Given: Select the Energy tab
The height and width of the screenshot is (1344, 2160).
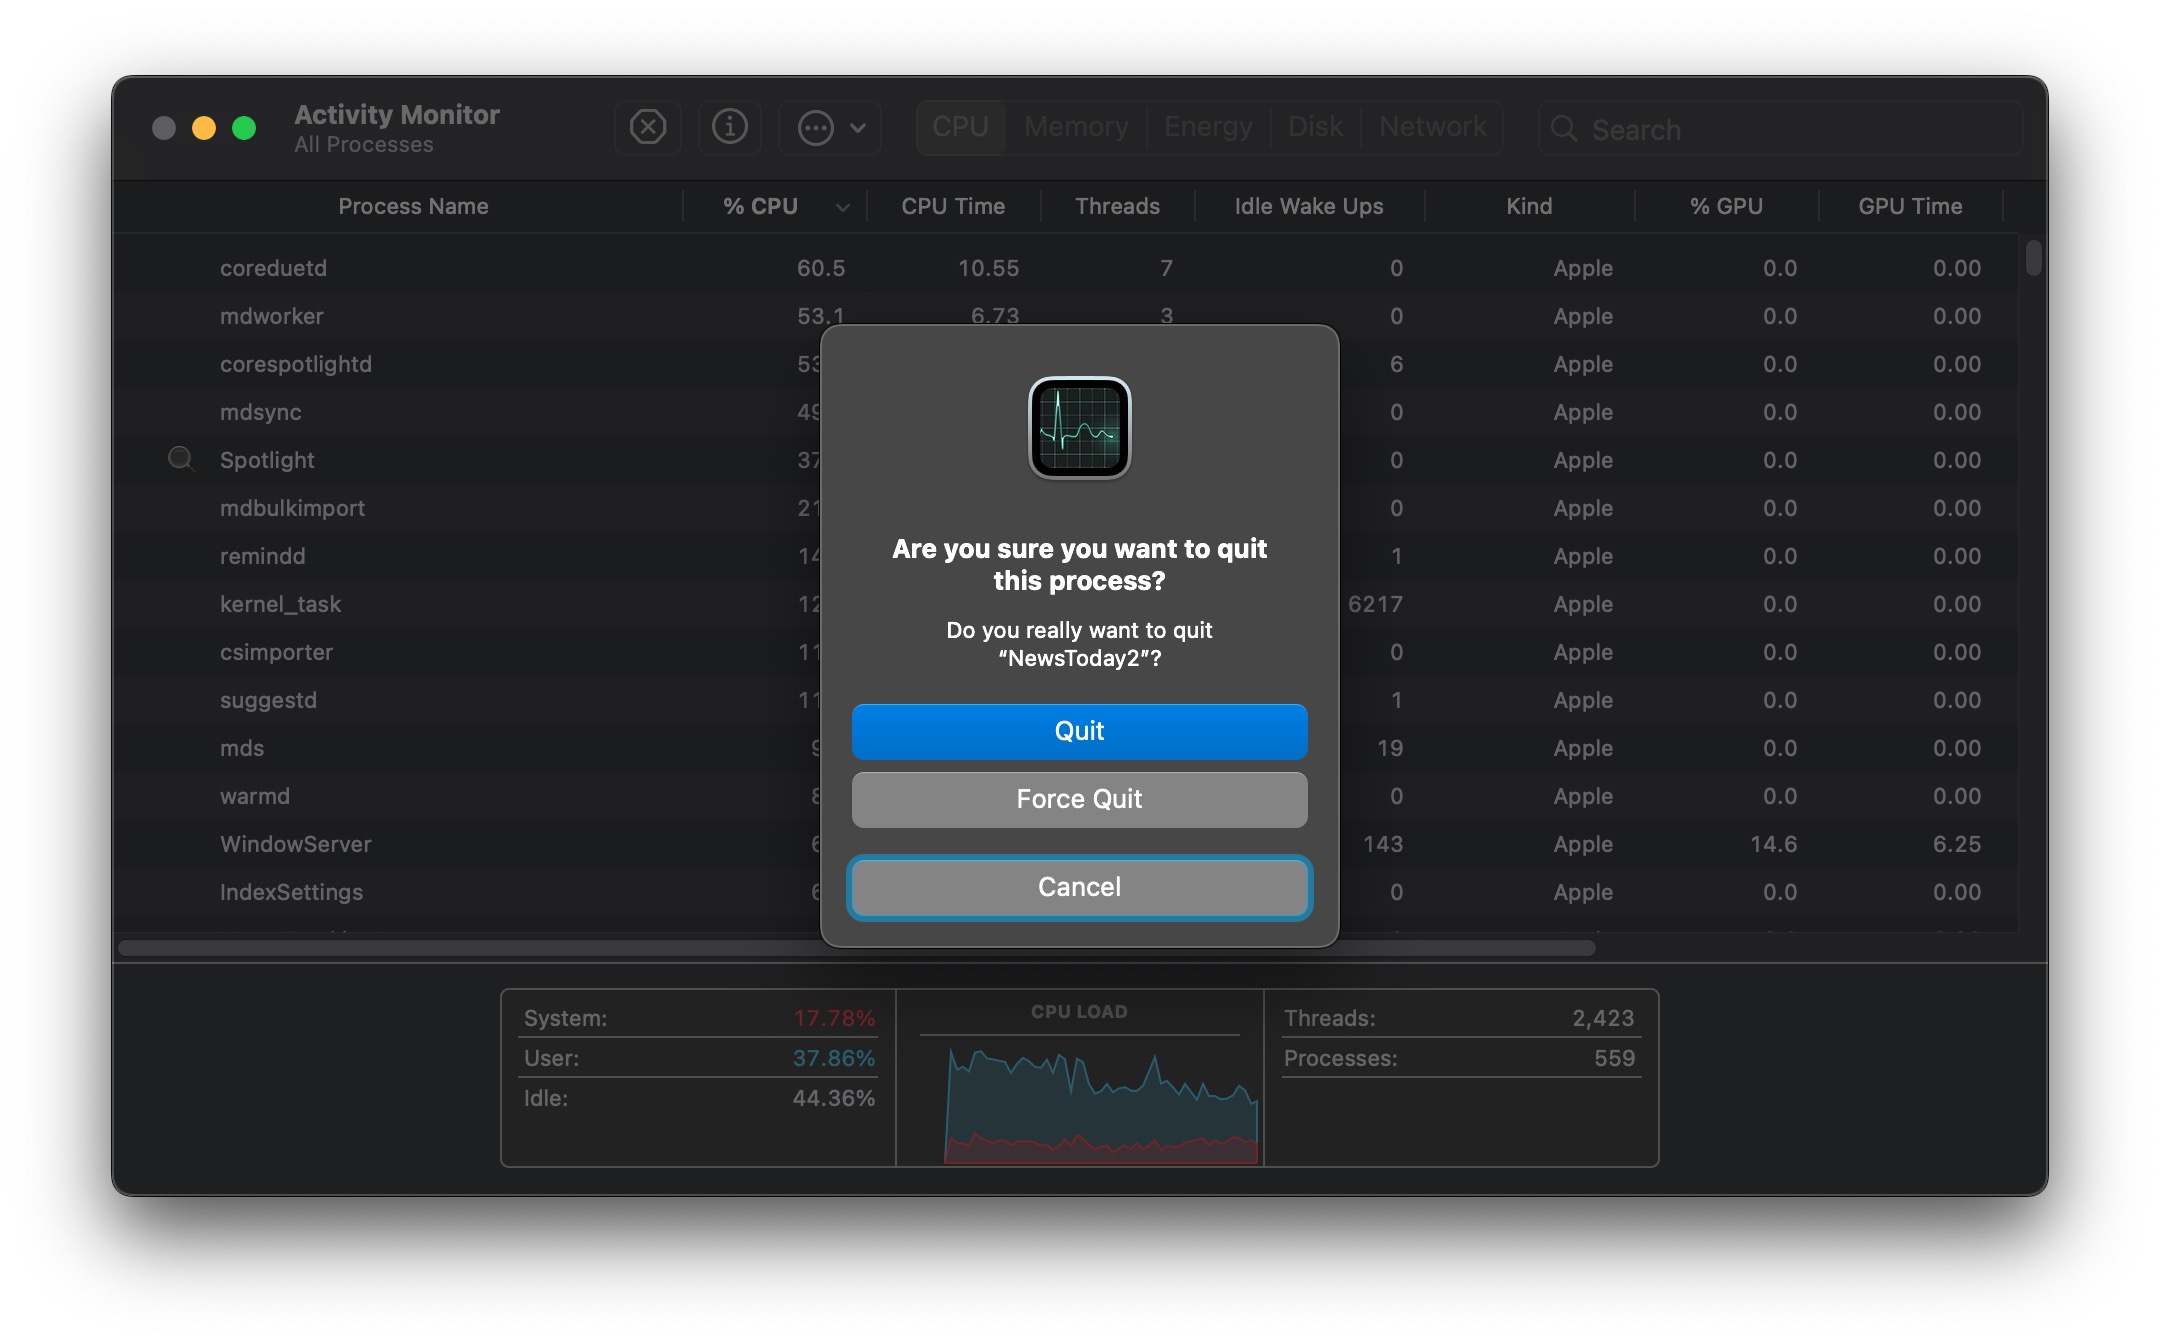Looking at the screenshot, I should pyautogui.click(x=1208, y=127).
